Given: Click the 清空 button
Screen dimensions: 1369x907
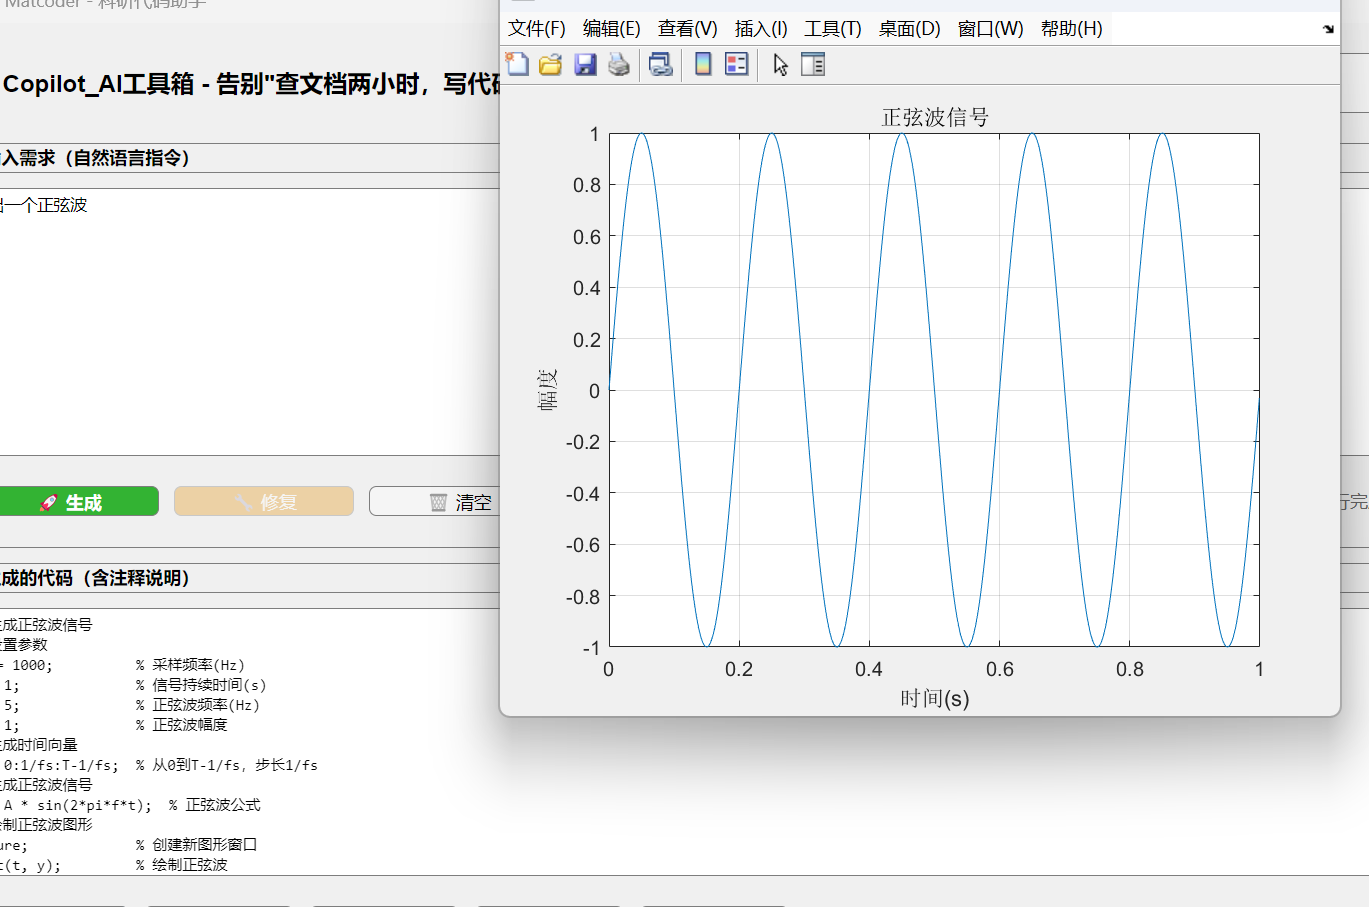Looking at the screenshot, I should point(435,501).
